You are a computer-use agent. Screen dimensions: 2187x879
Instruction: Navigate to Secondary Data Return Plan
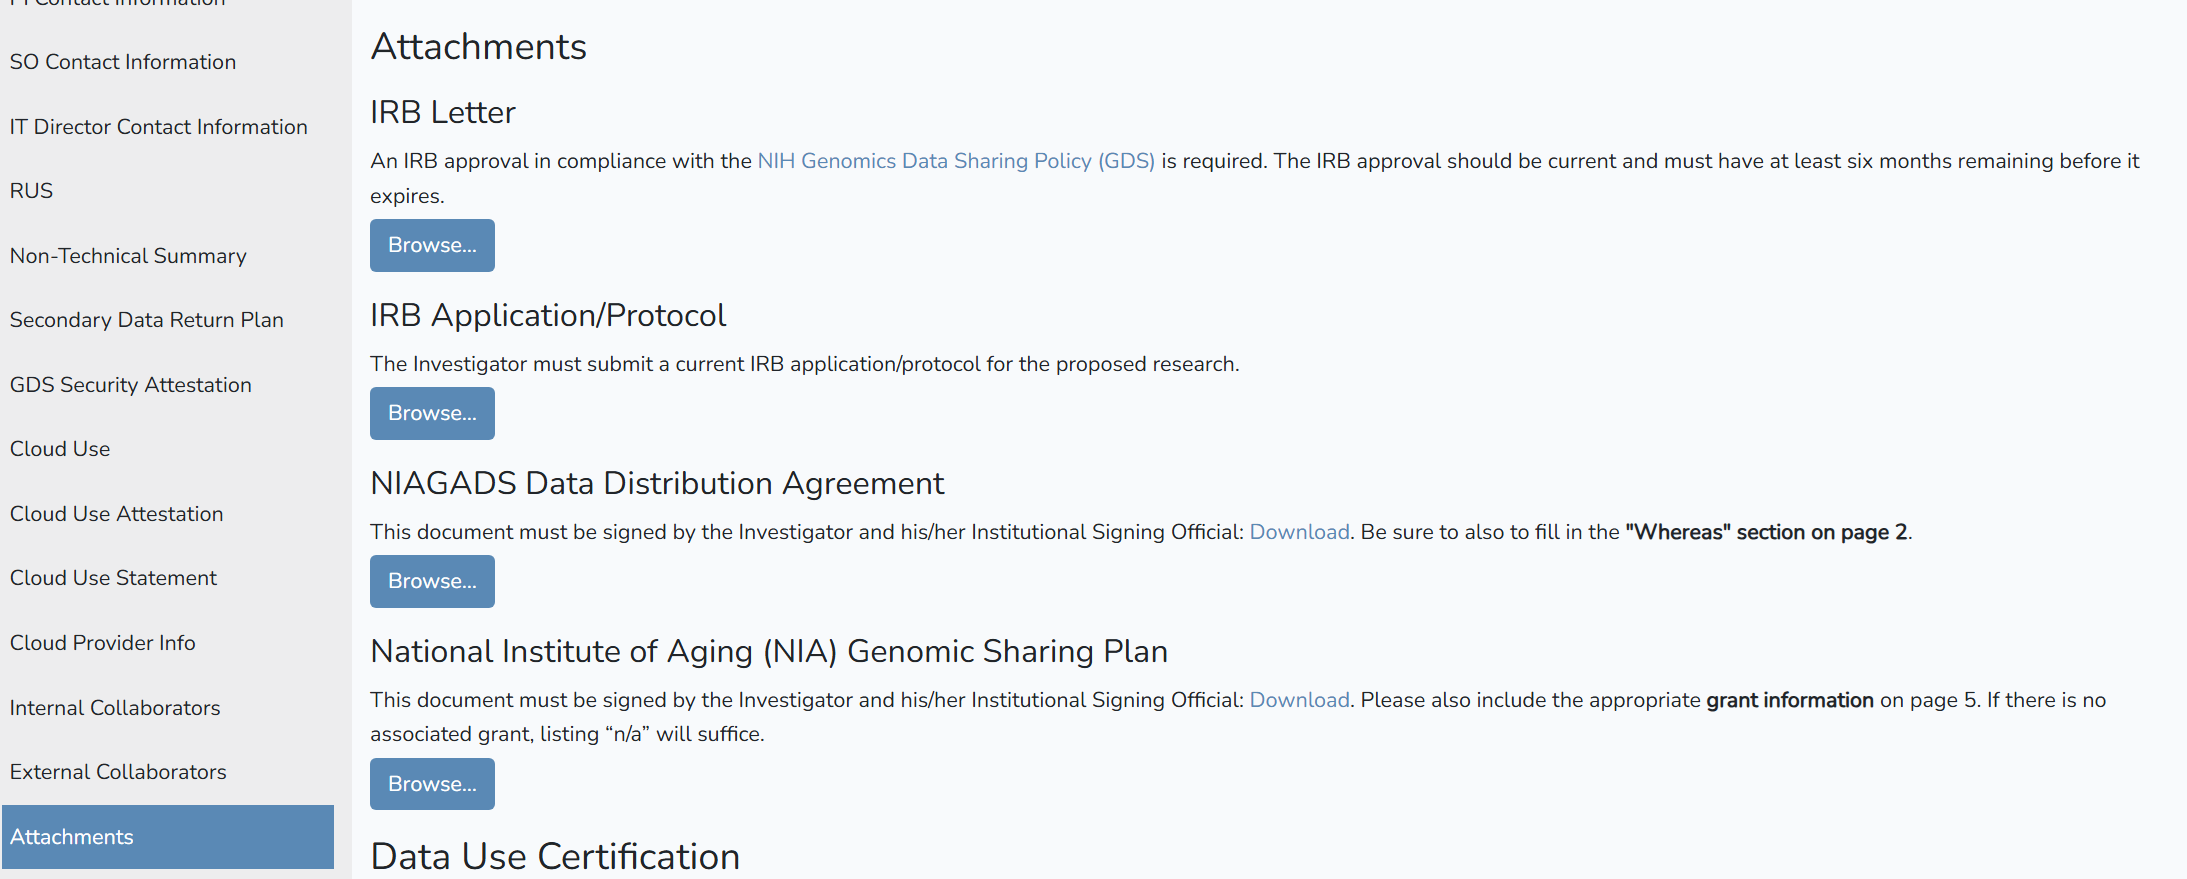(x=146, y=320)
